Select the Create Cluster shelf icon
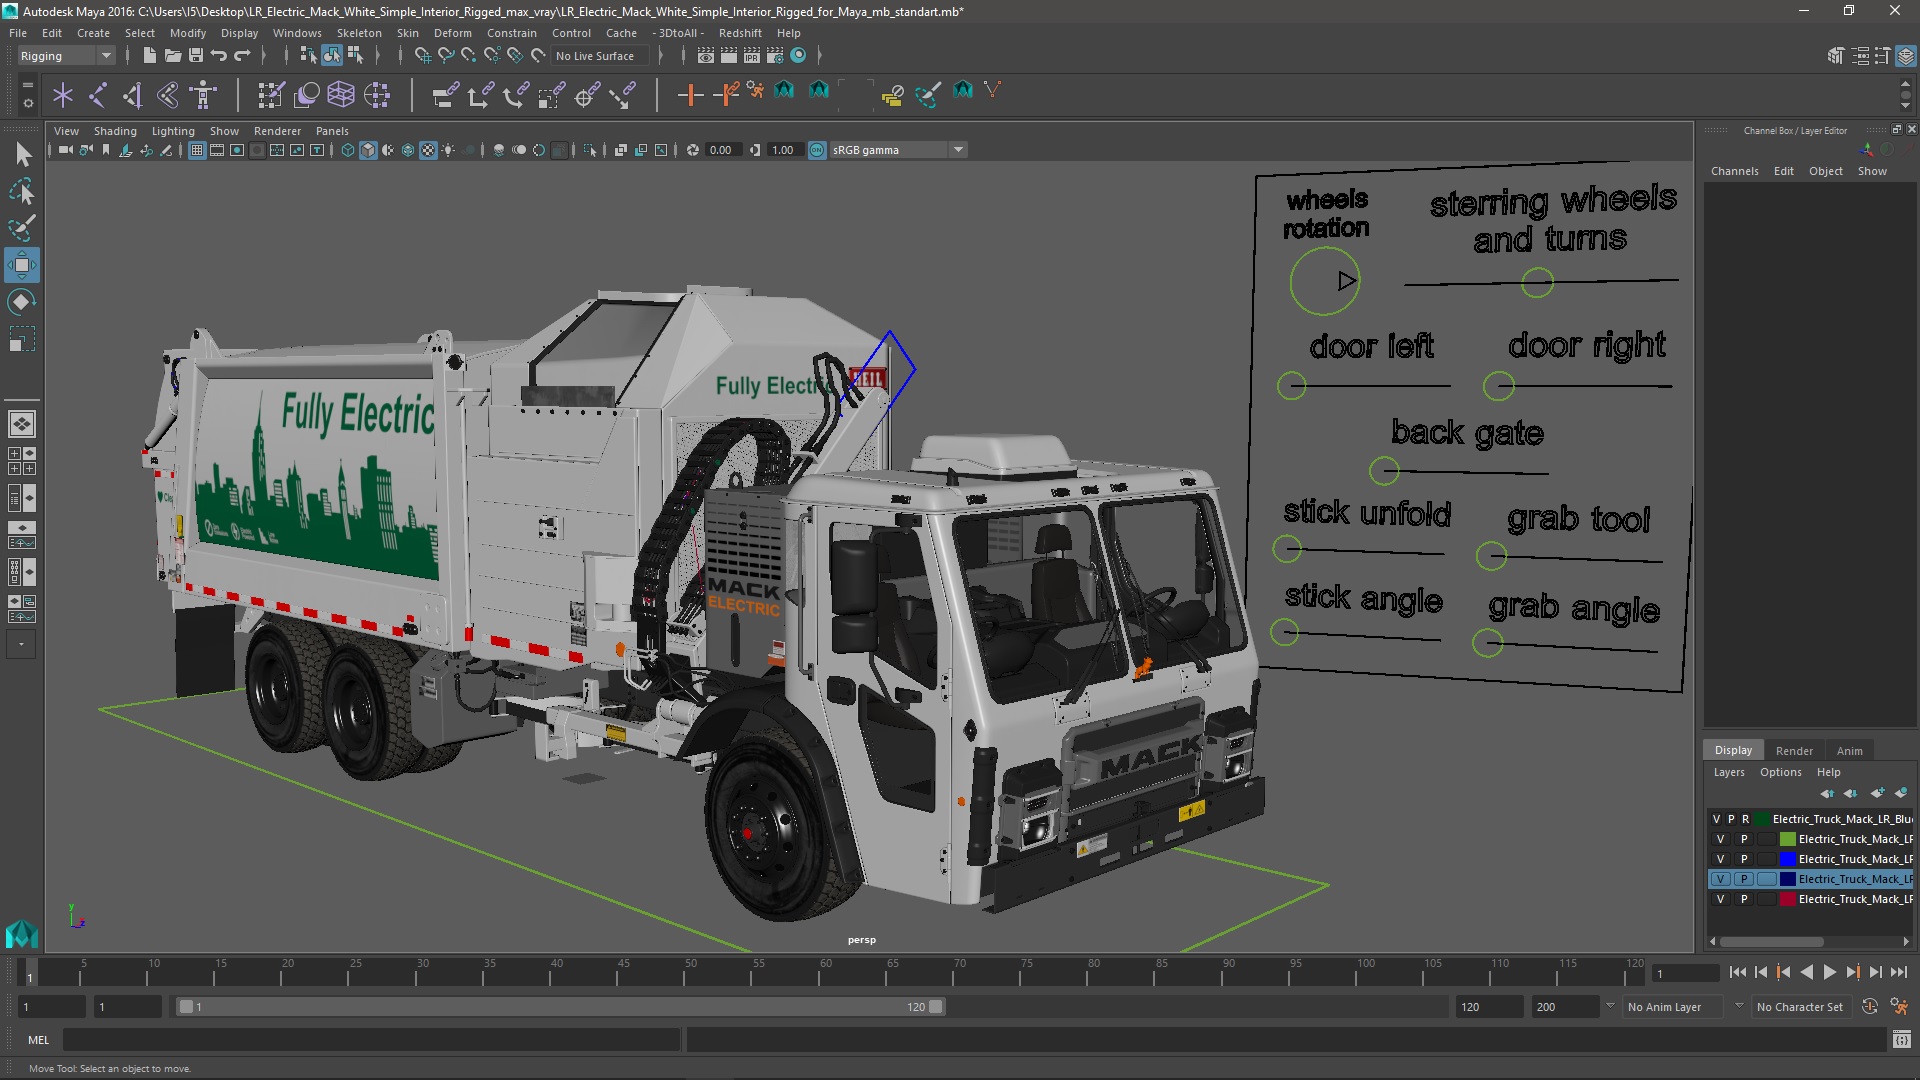Image resolution: width=1920 pixels, height=1080 pixels. 377,95
